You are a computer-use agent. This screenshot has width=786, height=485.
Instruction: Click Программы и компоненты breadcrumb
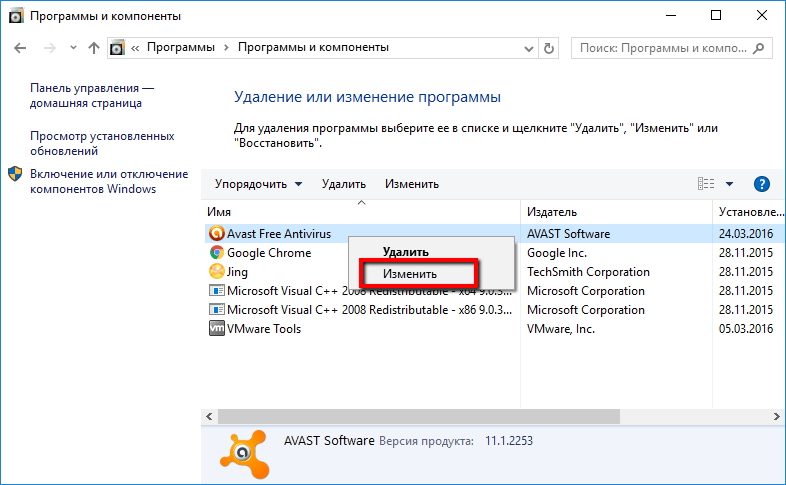pos(313,47)
